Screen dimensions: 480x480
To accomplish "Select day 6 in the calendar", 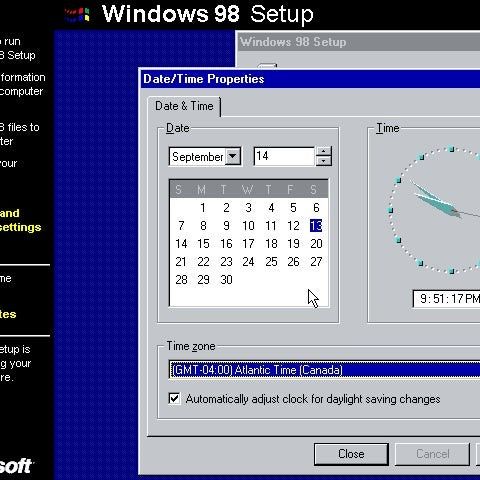I will pos(316,208).
